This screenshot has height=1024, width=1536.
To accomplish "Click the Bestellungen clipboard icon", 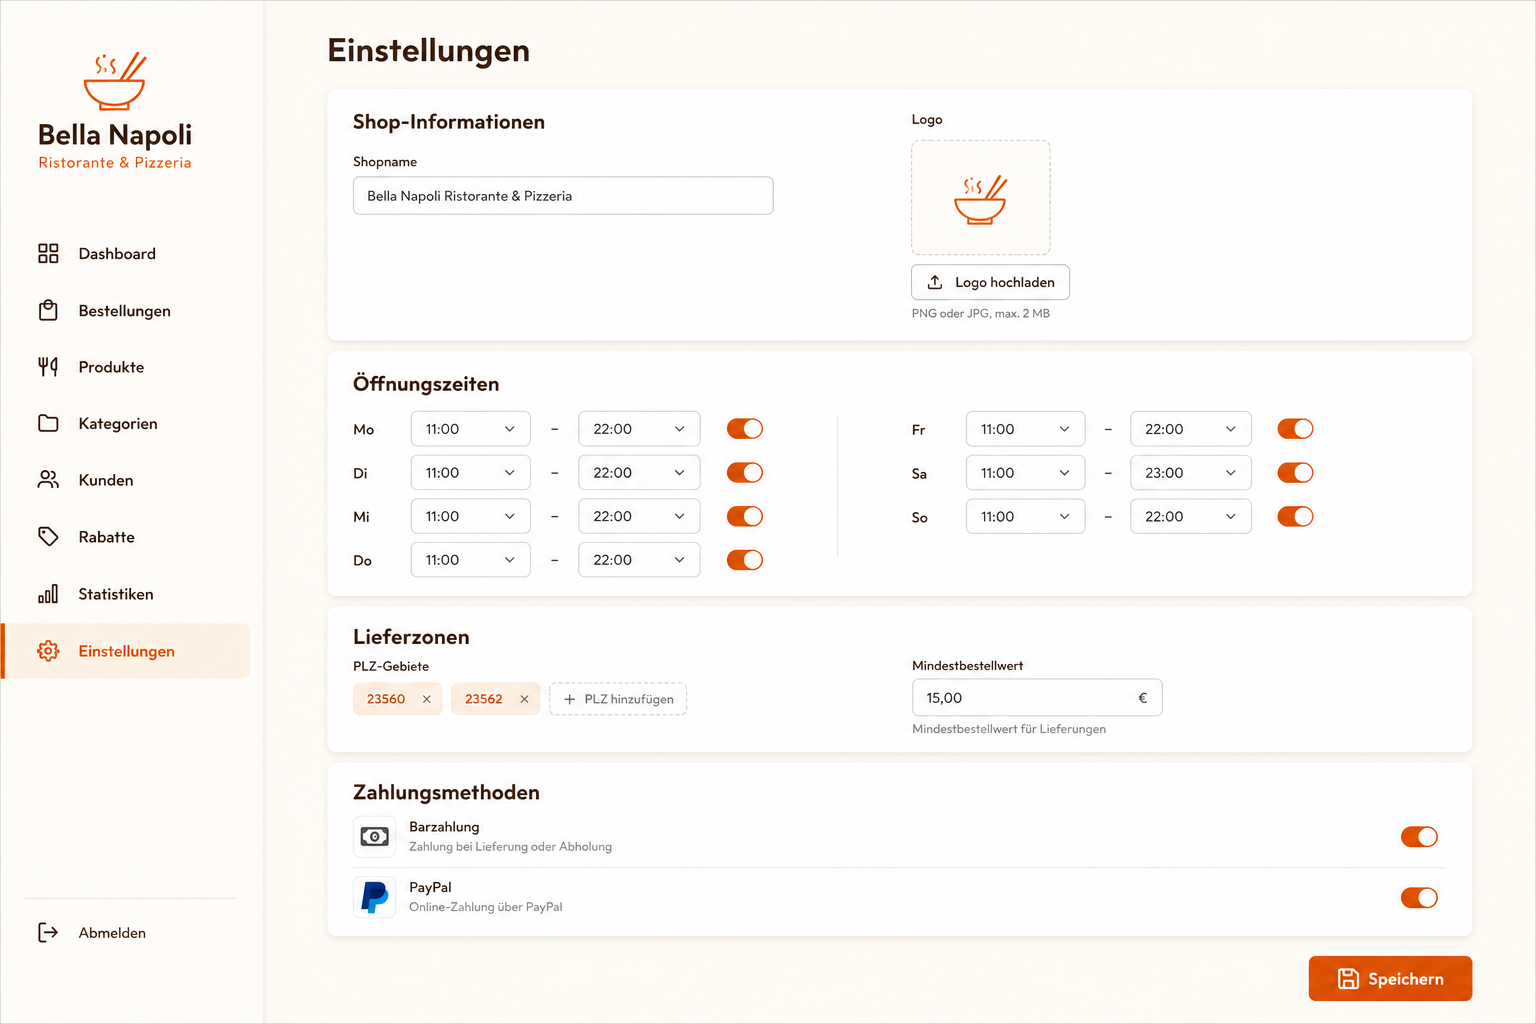I will coord(48,310).
